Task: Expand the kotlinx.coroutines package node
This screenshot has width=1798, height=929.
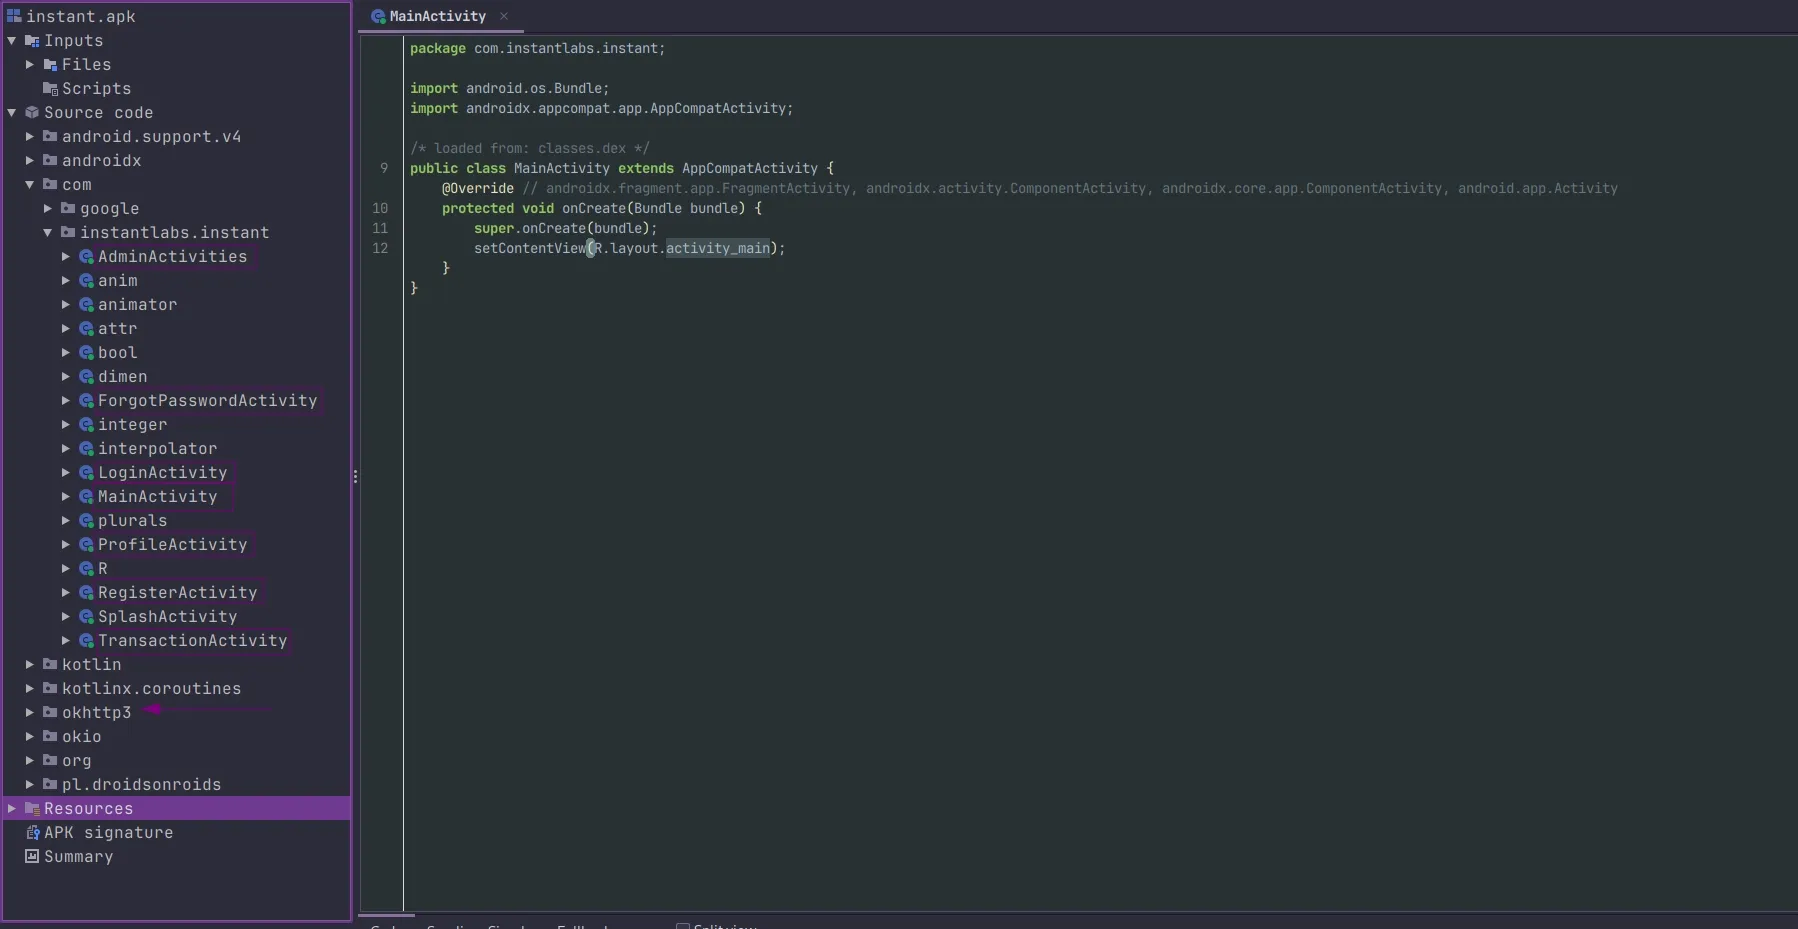Action: click(x=30, y=689)
